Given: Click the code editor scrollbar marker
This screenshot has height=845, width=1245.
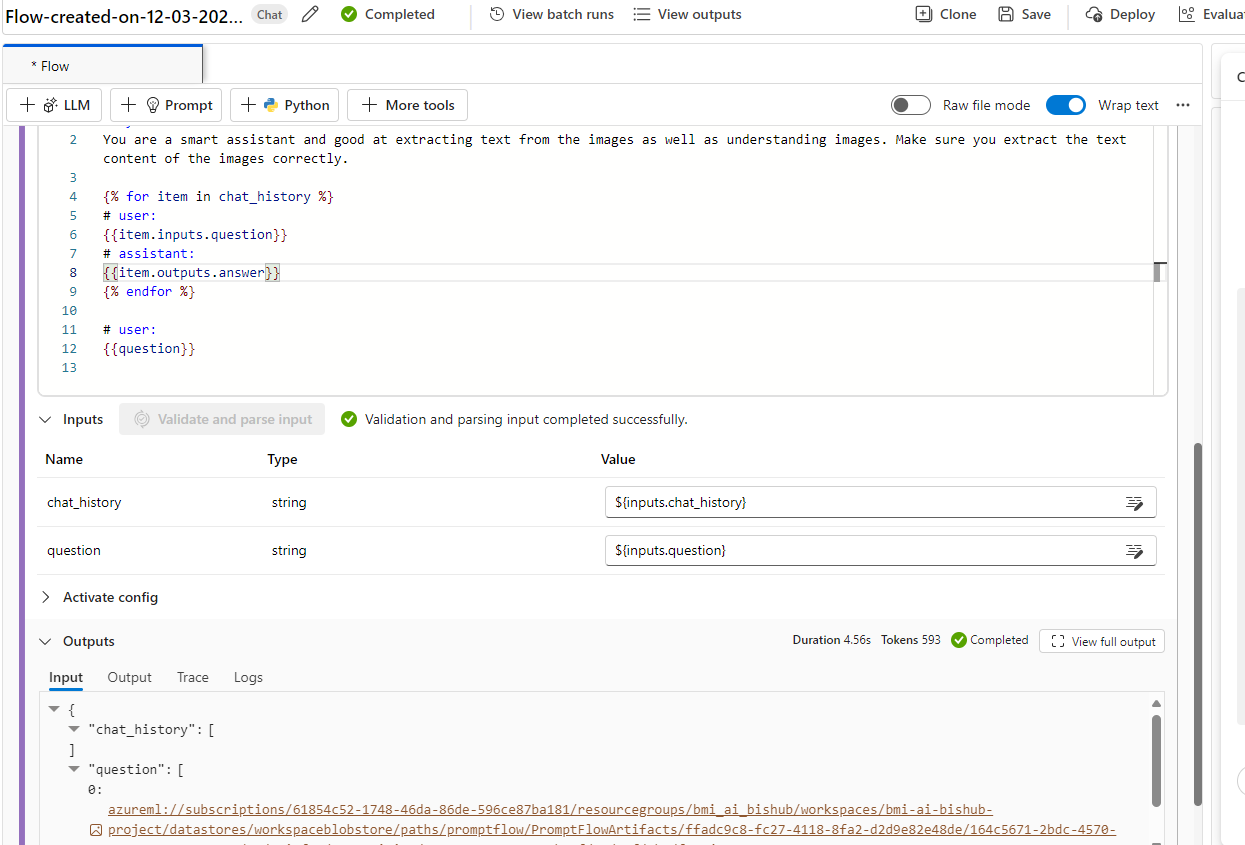Looking at the screenshot, I should coord(1160,272).
